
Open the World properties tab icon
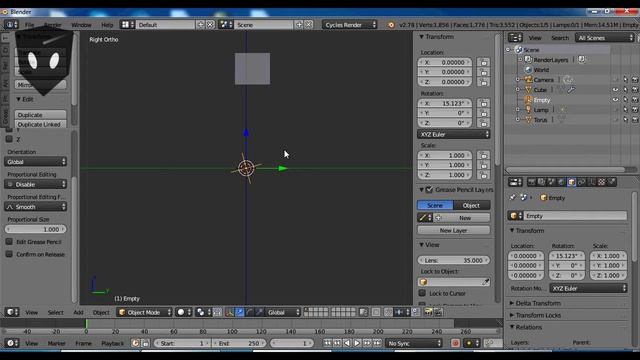point(562,182)
